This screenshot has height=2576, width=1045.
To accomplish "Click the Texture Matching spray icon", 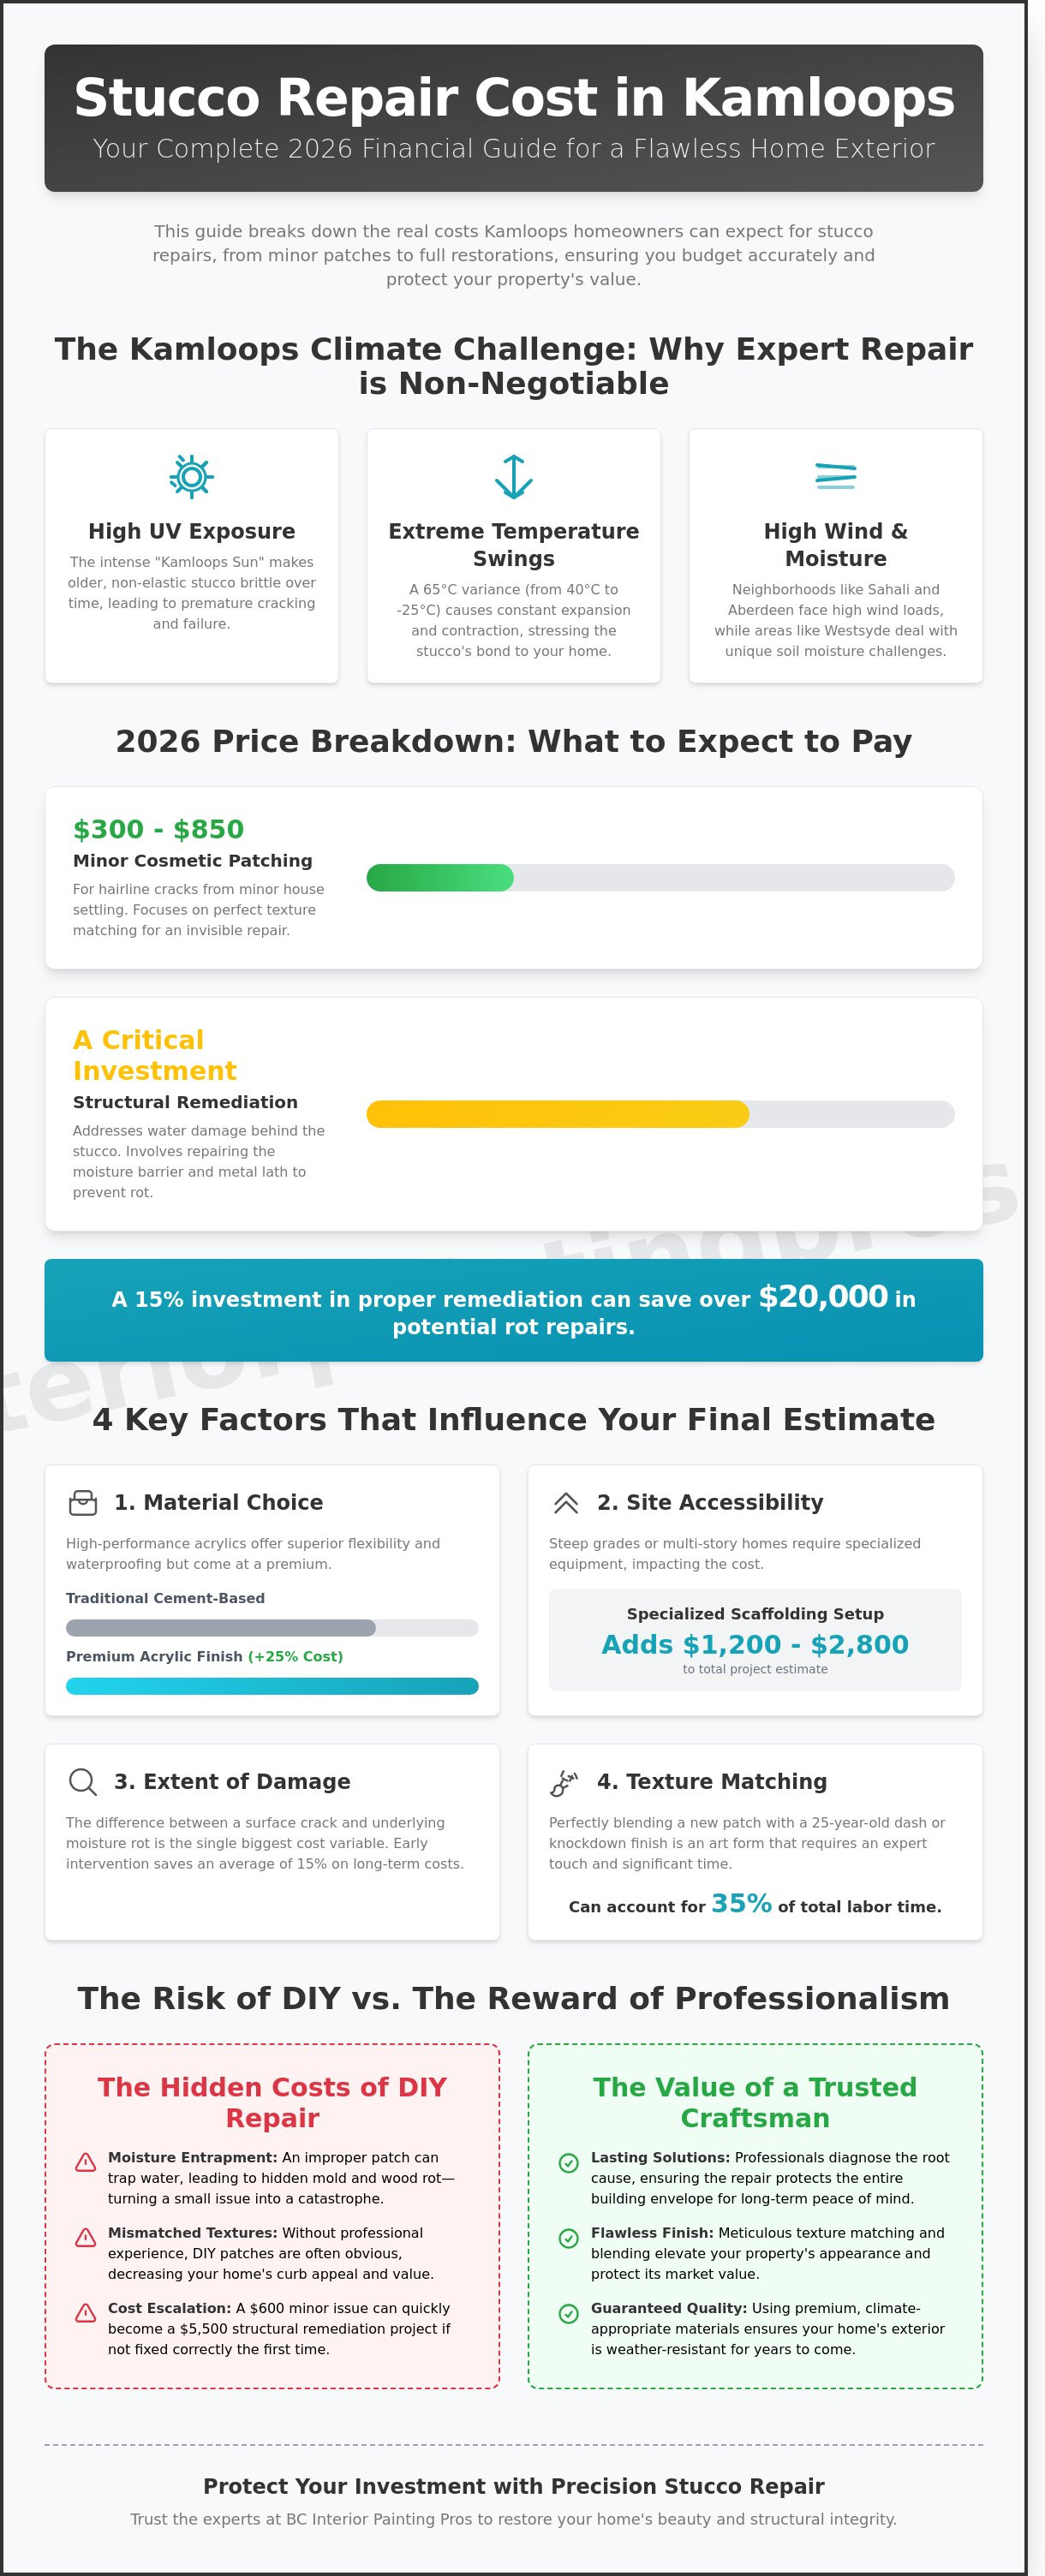I will click(x=565, y=1782).
